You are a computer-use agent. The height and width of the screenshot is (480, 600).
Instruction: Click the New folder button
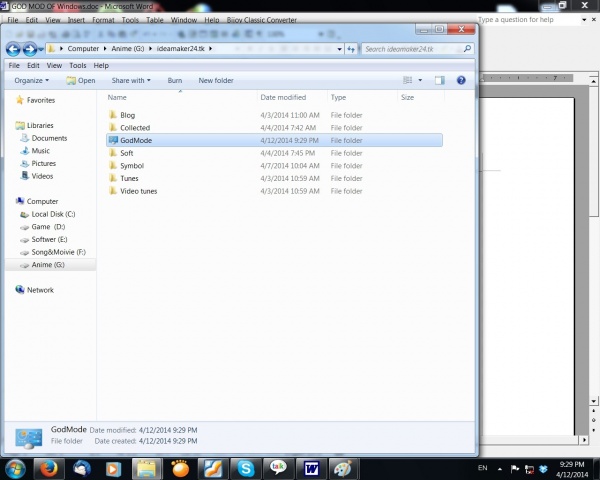coord(216,80)
